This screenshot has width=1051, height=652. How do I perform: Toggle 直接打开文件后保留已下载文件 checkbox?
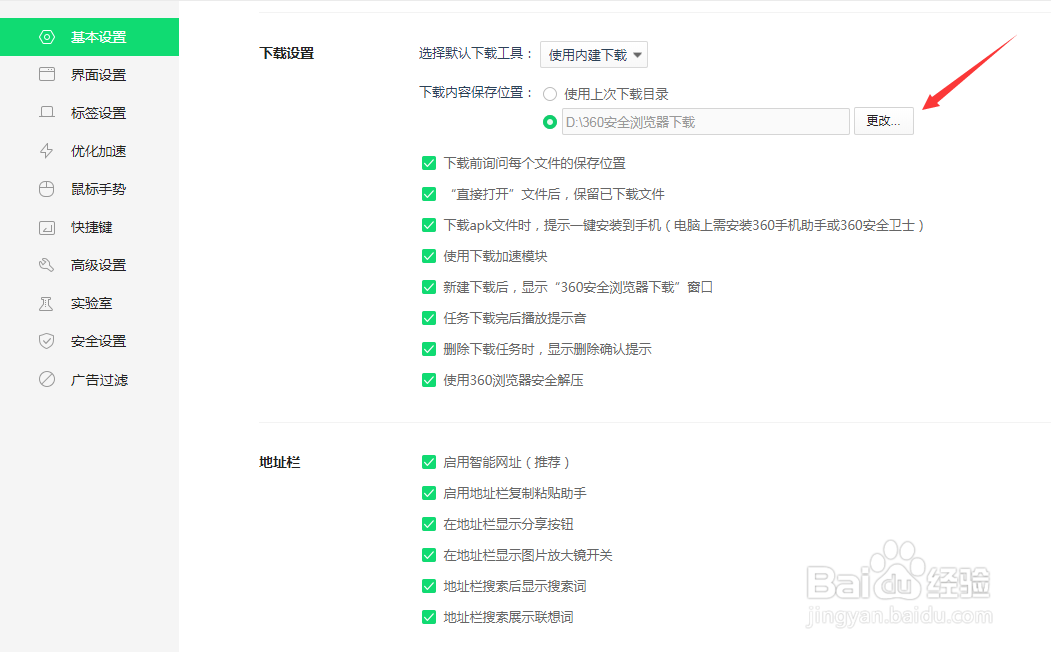(x=429, y=194)
